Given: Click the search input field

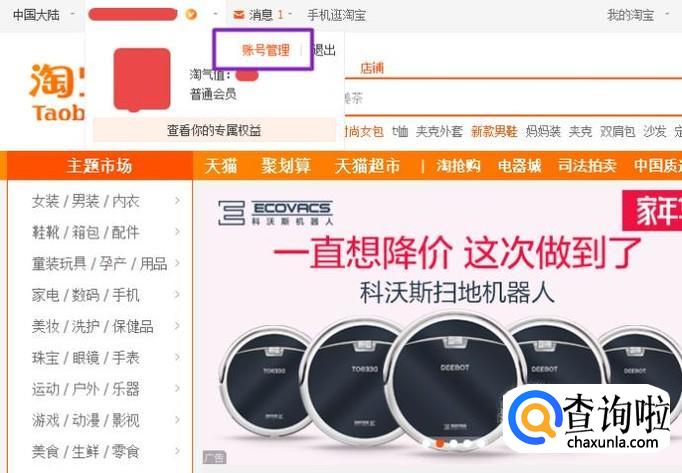Looking at the screenshot, I should [x=513, y=98].
